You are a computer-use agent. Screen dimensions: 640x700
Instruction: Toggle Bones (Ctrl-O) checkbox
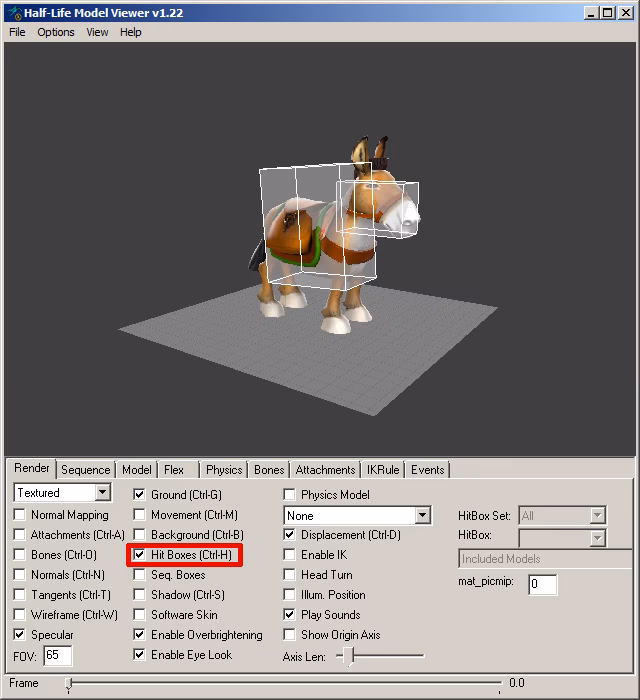[x=19, y=554]
